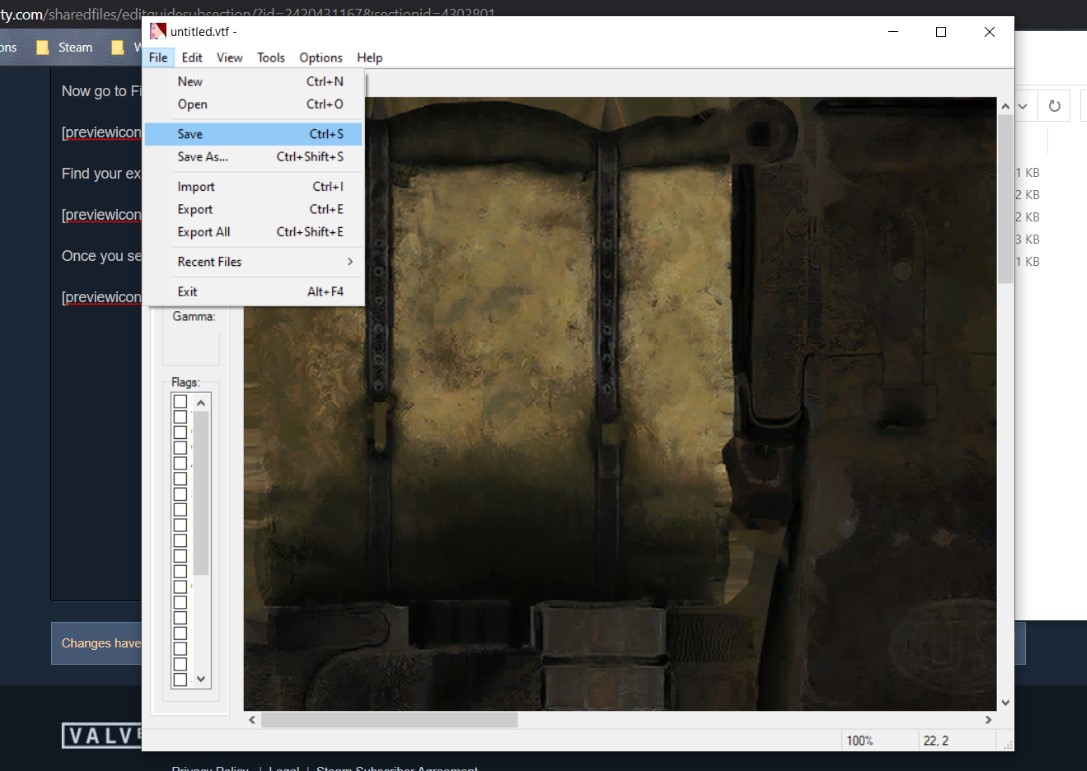
Task: Click the Flags list scroll-up arrow
Action: pyautogui.click(x=201, y=403)
